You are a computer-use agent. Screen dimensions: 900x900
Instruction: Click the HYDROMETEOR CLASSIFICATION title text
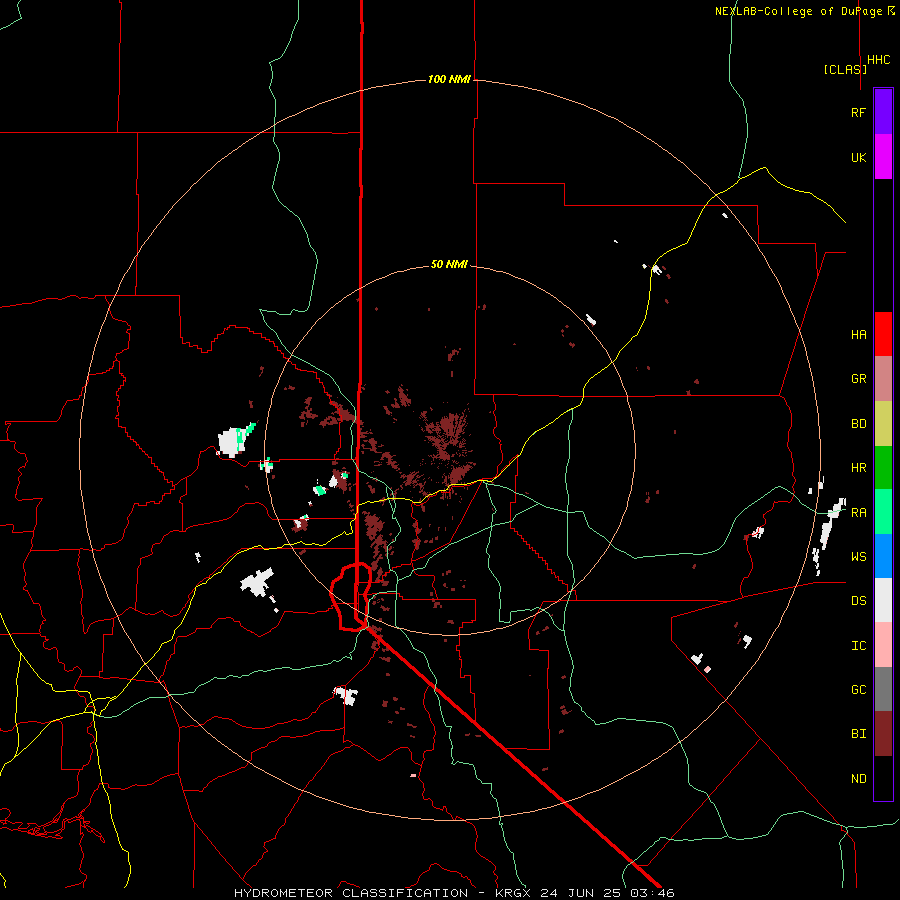point(351,893)
